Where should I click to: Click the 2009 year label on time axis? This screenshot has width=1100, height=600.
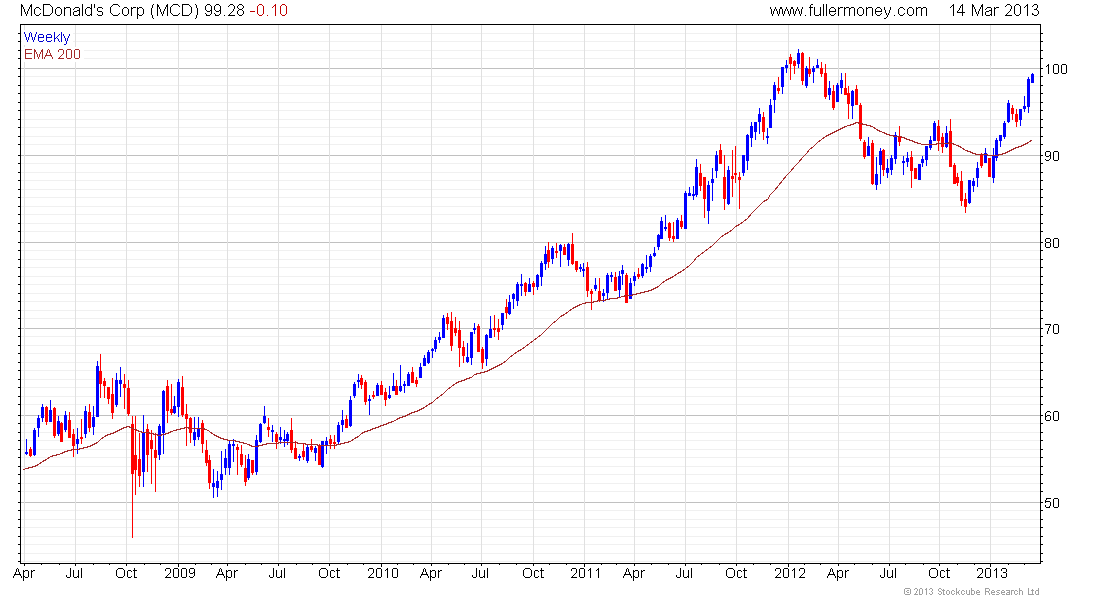pyautogui.click(x=180, y=573)
